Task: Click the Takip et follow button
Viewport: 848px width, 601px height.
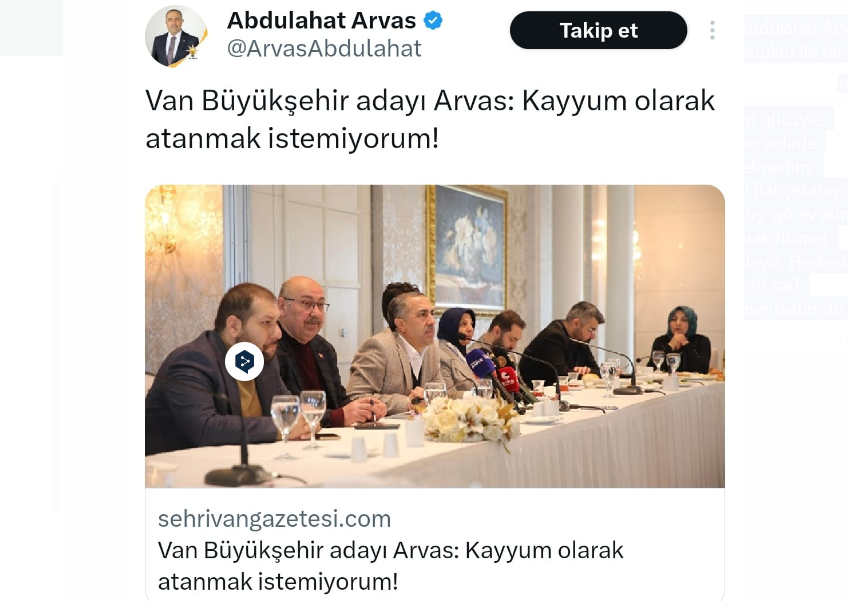Action: 598,30
